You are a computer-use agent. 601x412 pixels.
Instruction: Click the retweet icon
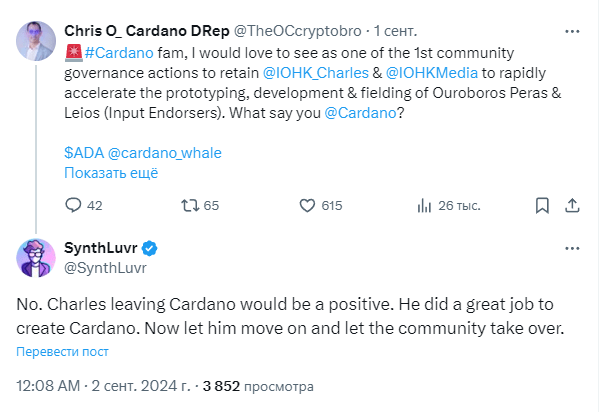coord(187,205)
